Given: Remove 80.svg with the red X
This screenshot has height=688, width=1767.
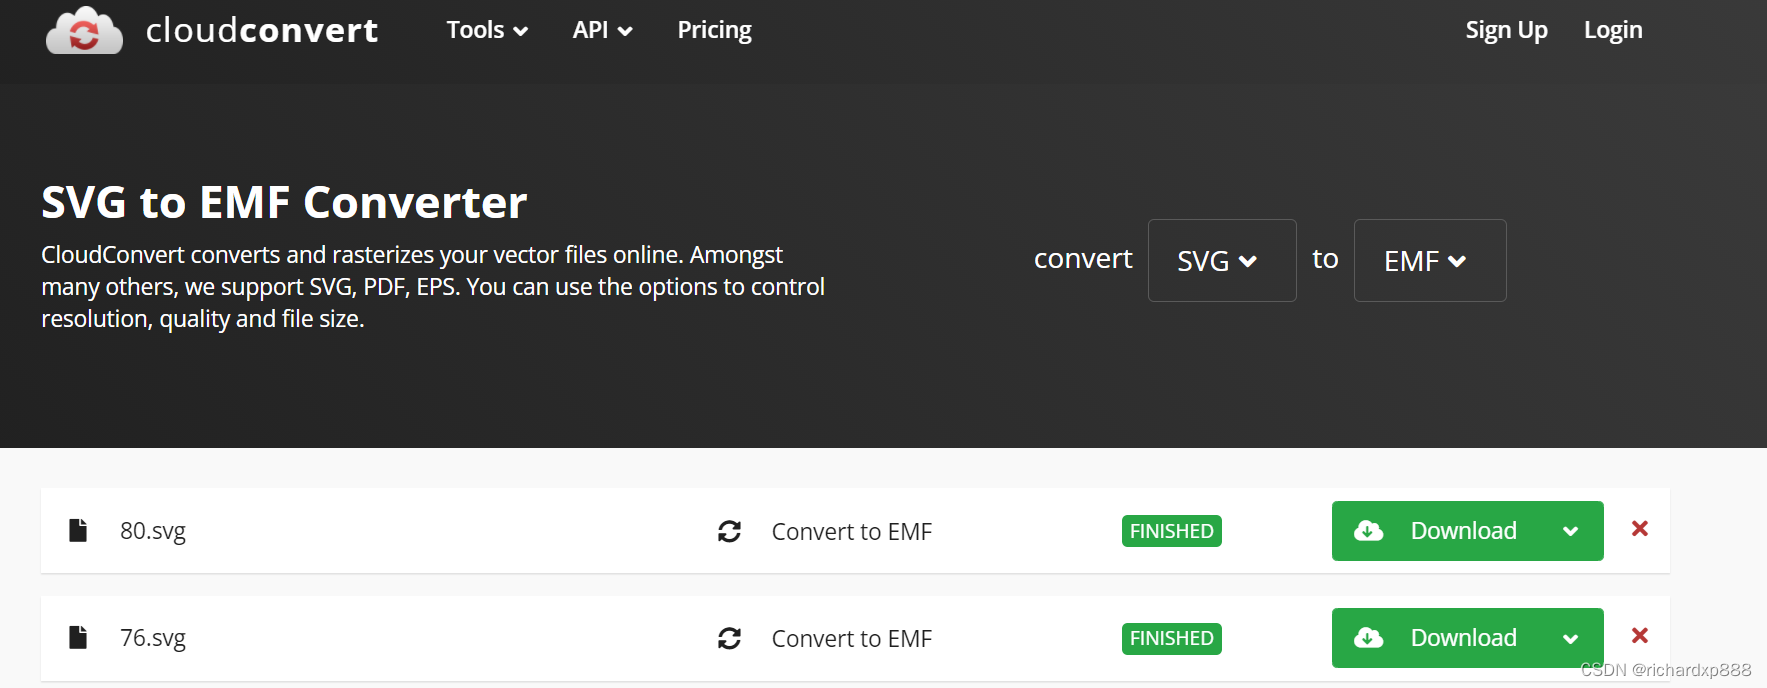Looking at the screenshot, I should (1640, 528).
